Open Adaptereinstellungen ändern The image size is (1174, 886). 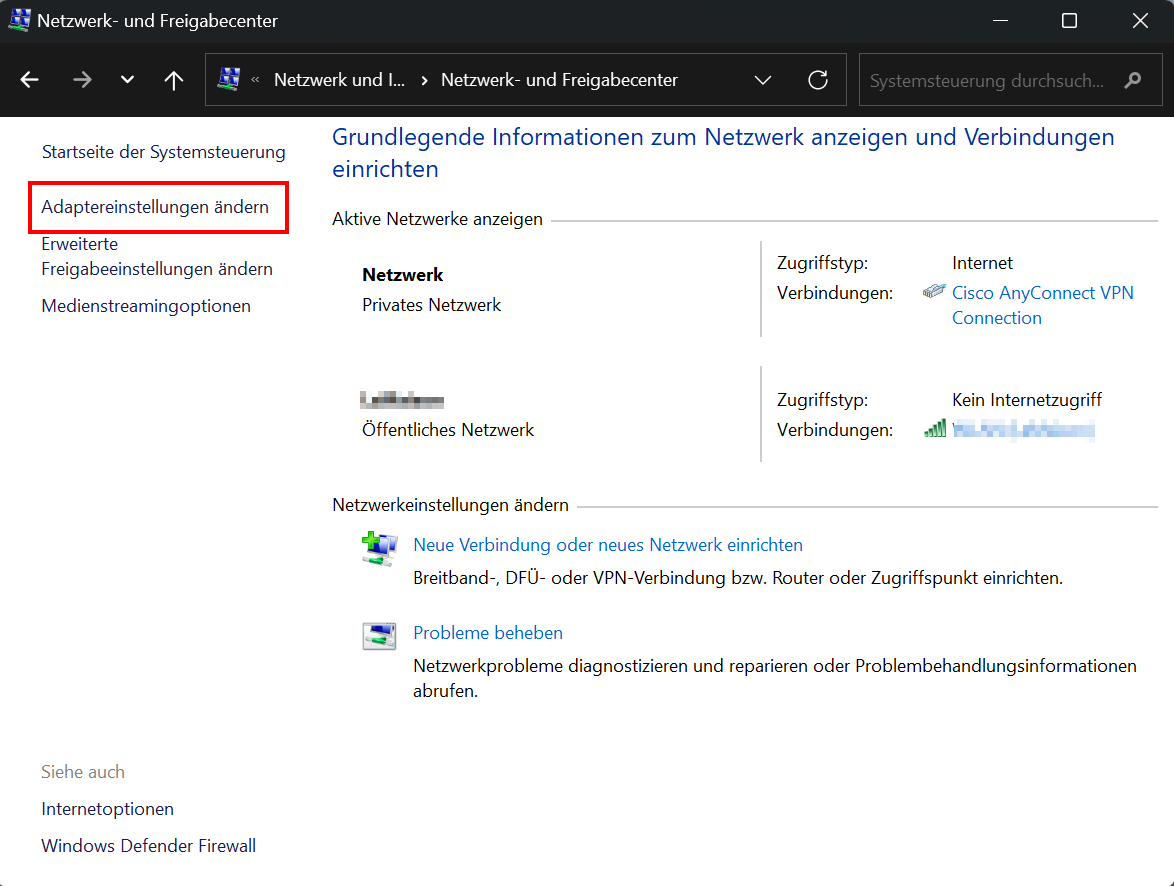pos(156,207)
